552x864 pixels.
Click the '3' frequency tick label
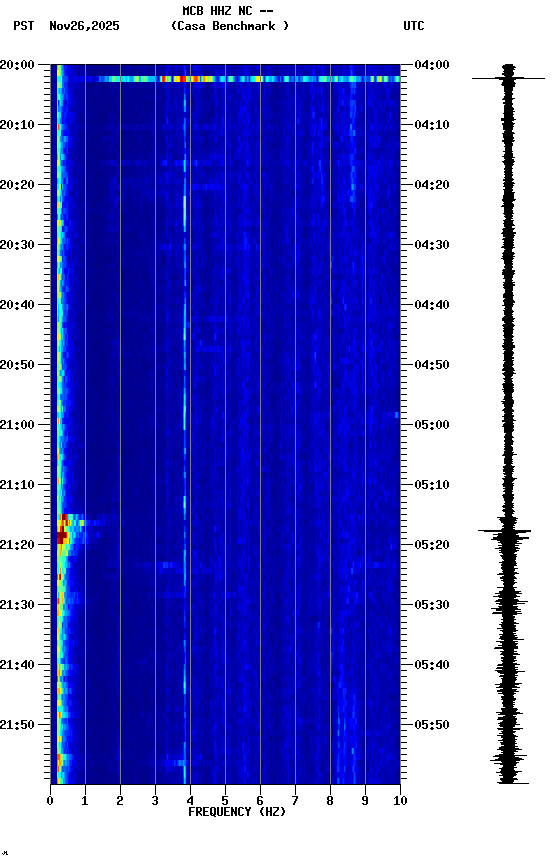pyautogui.click(x=155, y=801)
